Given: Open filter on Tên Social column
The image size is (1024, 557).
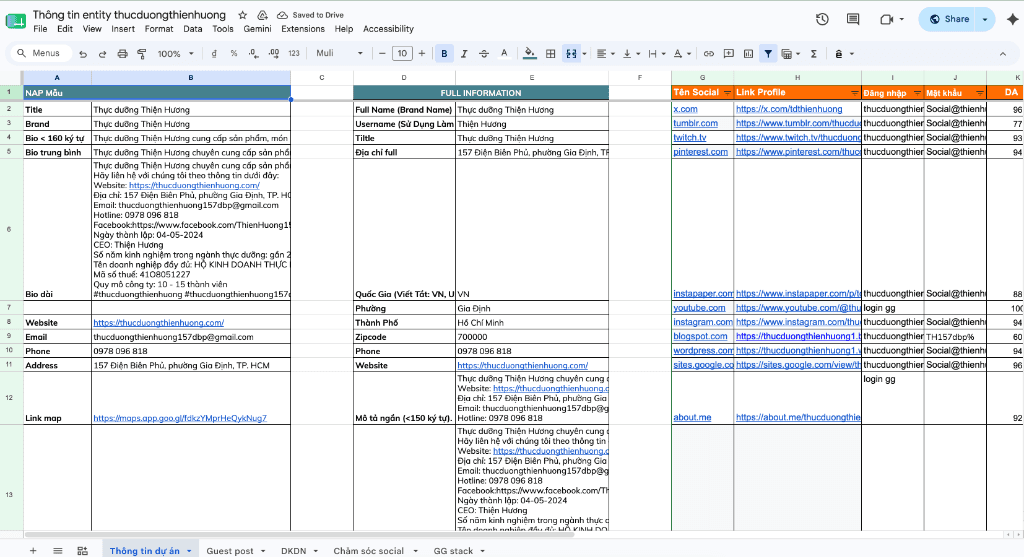Looking at the screenshot, I should pyautogui.click(x=728, y=93).
